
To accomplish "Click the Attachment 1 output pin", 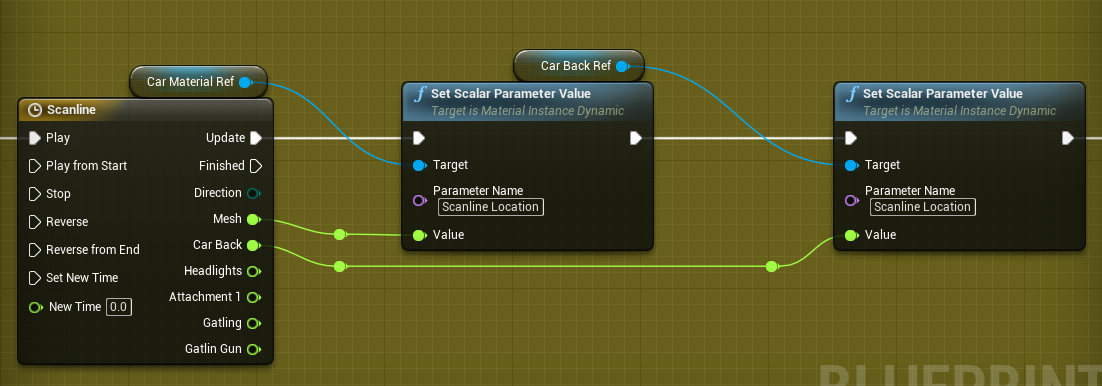I will tap(254, 297).
